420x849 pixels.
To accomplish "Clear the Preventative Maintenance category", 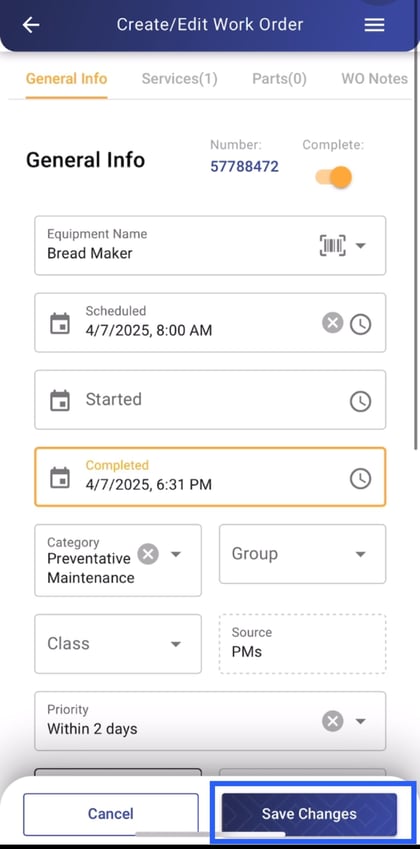I will coord(148,554).
